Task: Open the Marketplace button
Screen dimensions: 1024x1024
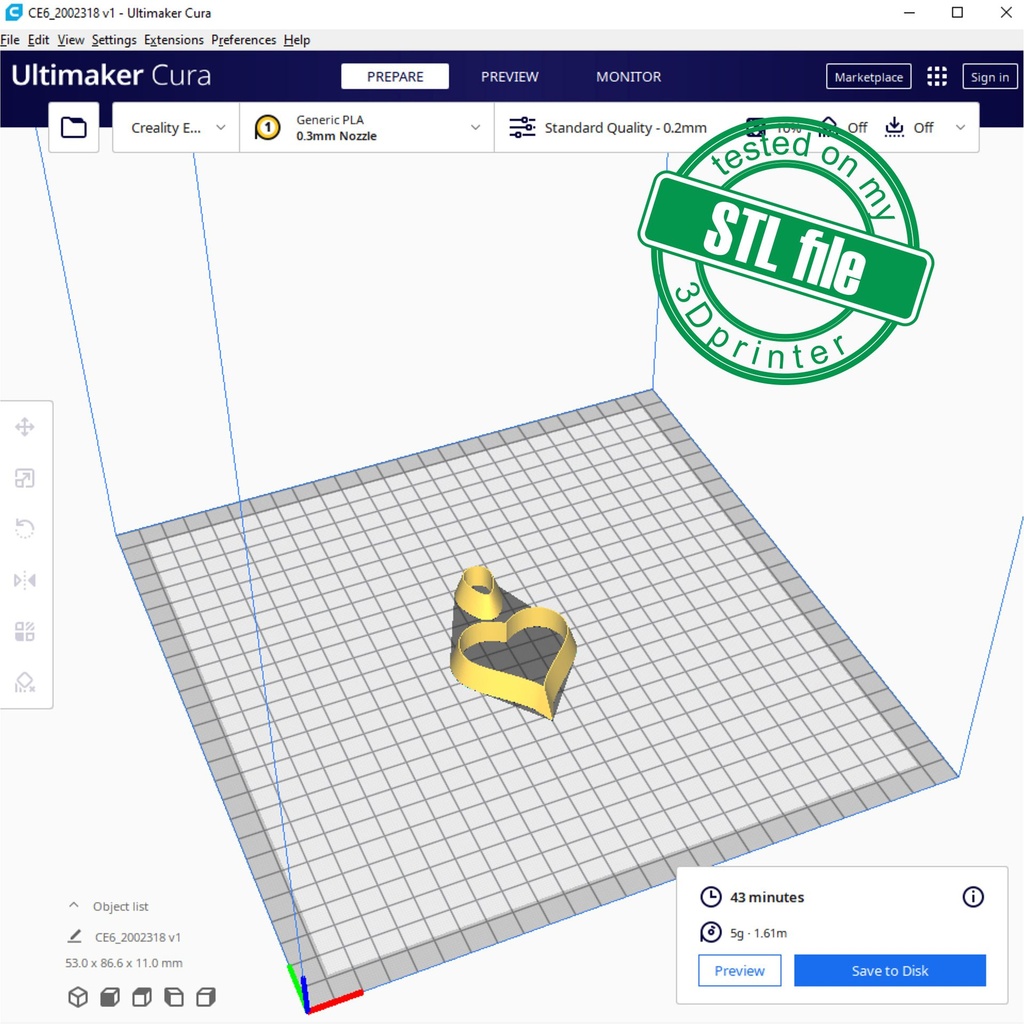Action: [x=868, y=77]
